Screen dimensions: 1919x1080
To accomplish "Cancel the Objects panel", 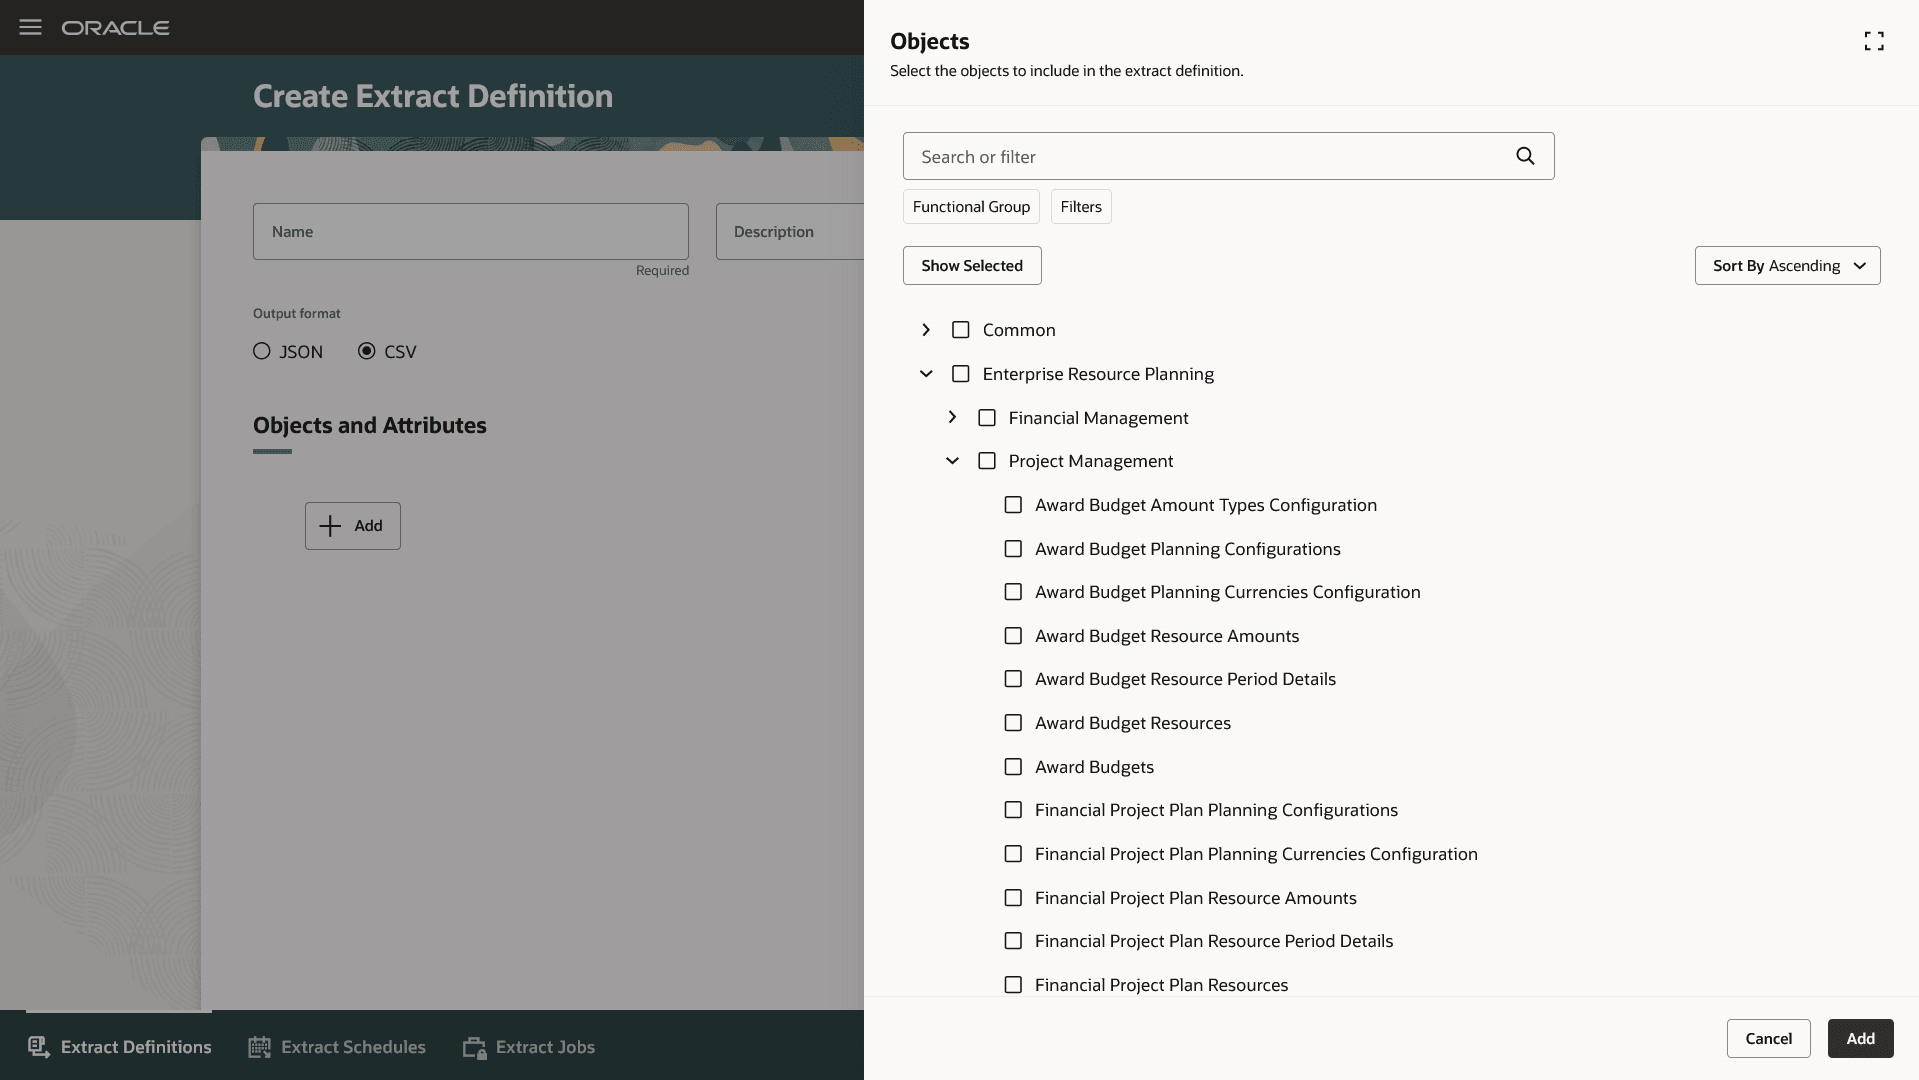I will [1768, 1038].
